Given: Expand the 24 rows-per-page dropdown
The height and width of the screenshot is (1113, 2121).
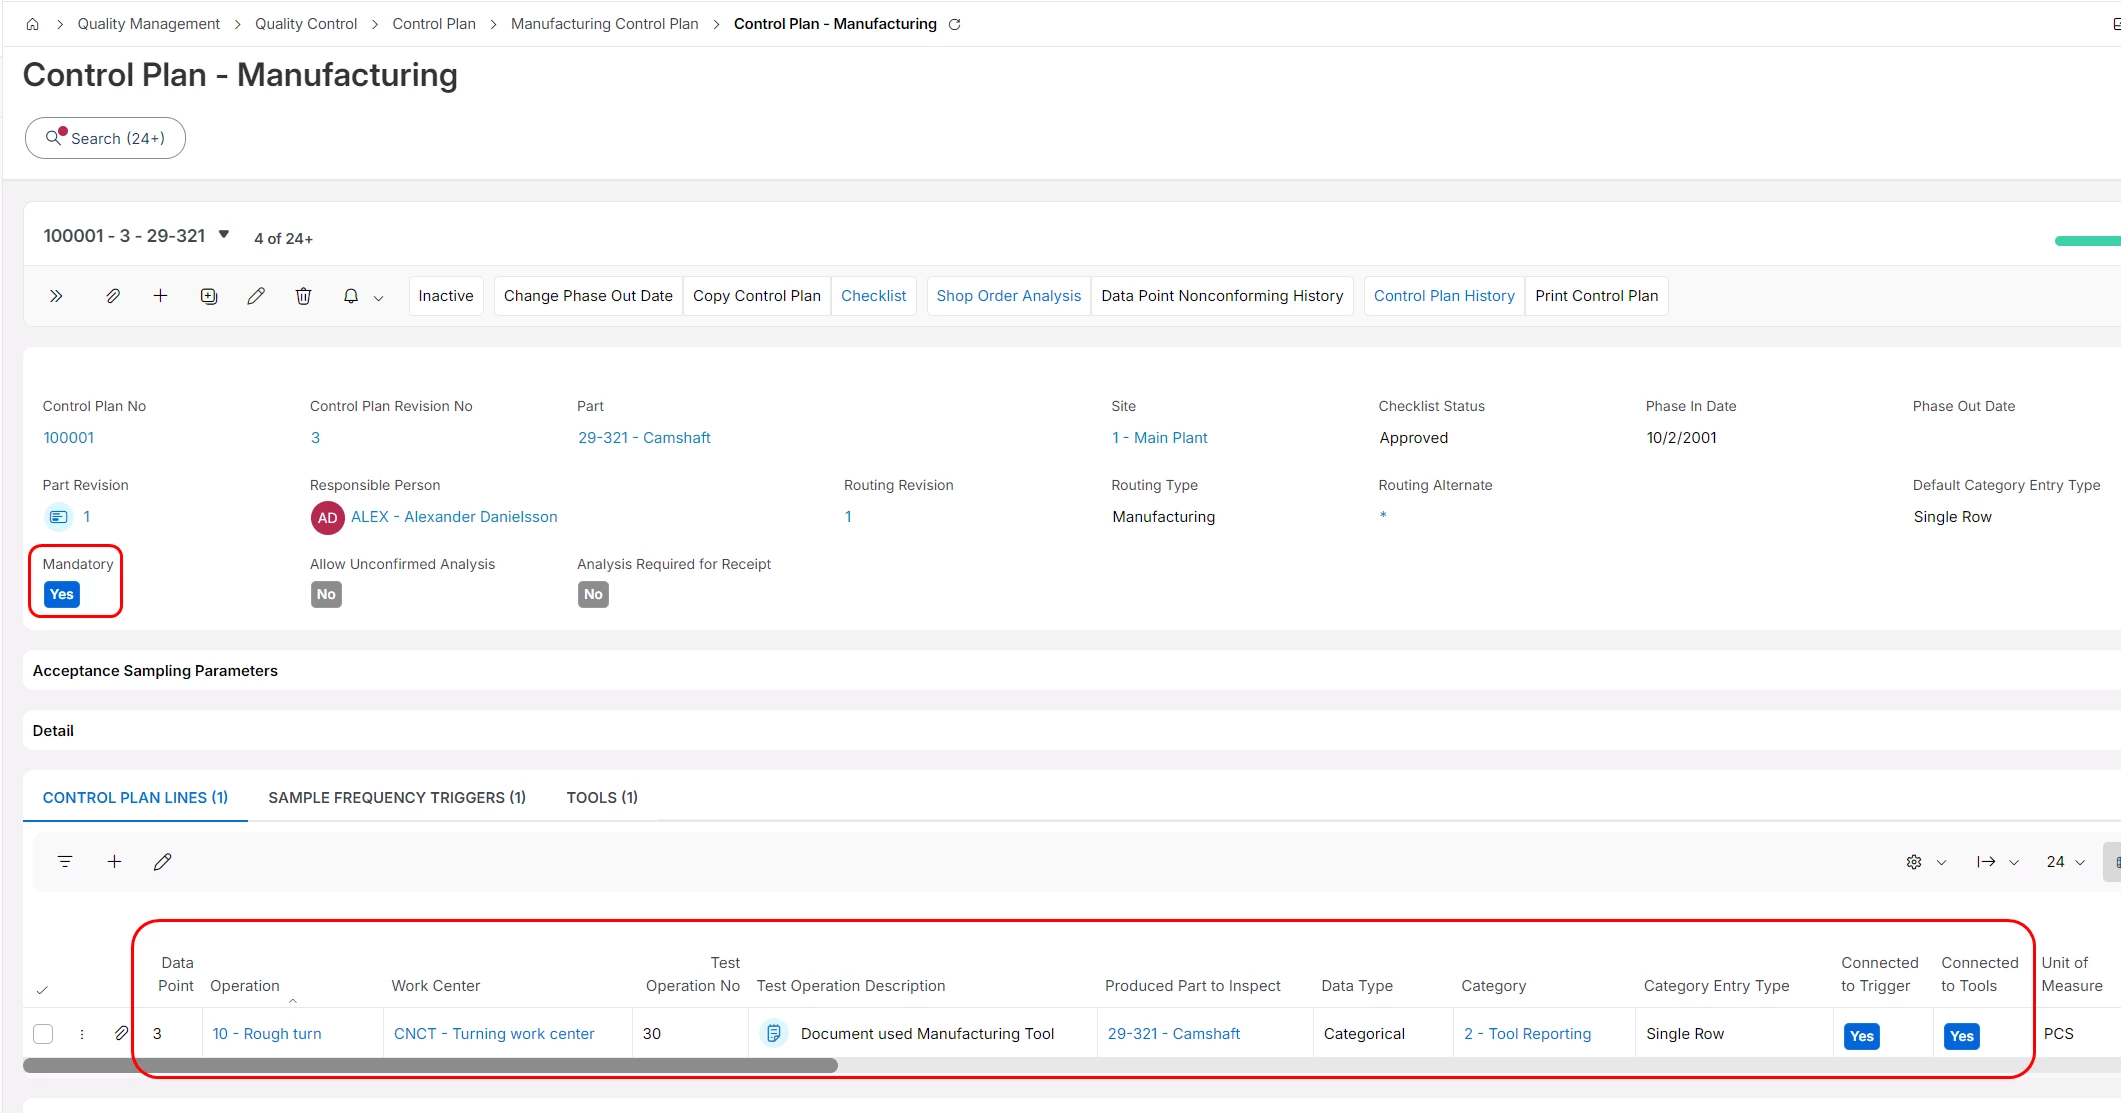Looking at the screenshot, I should click(x=2066, y=862).
